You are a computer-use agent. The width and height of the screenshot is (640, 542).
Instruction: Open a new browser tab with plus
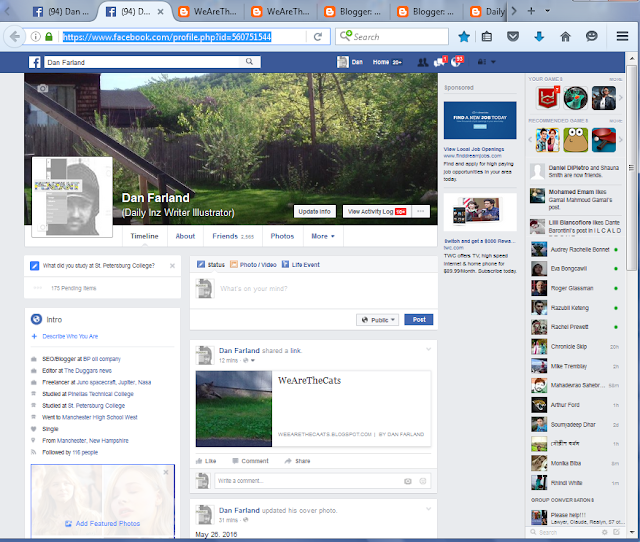tap(531, 11)
